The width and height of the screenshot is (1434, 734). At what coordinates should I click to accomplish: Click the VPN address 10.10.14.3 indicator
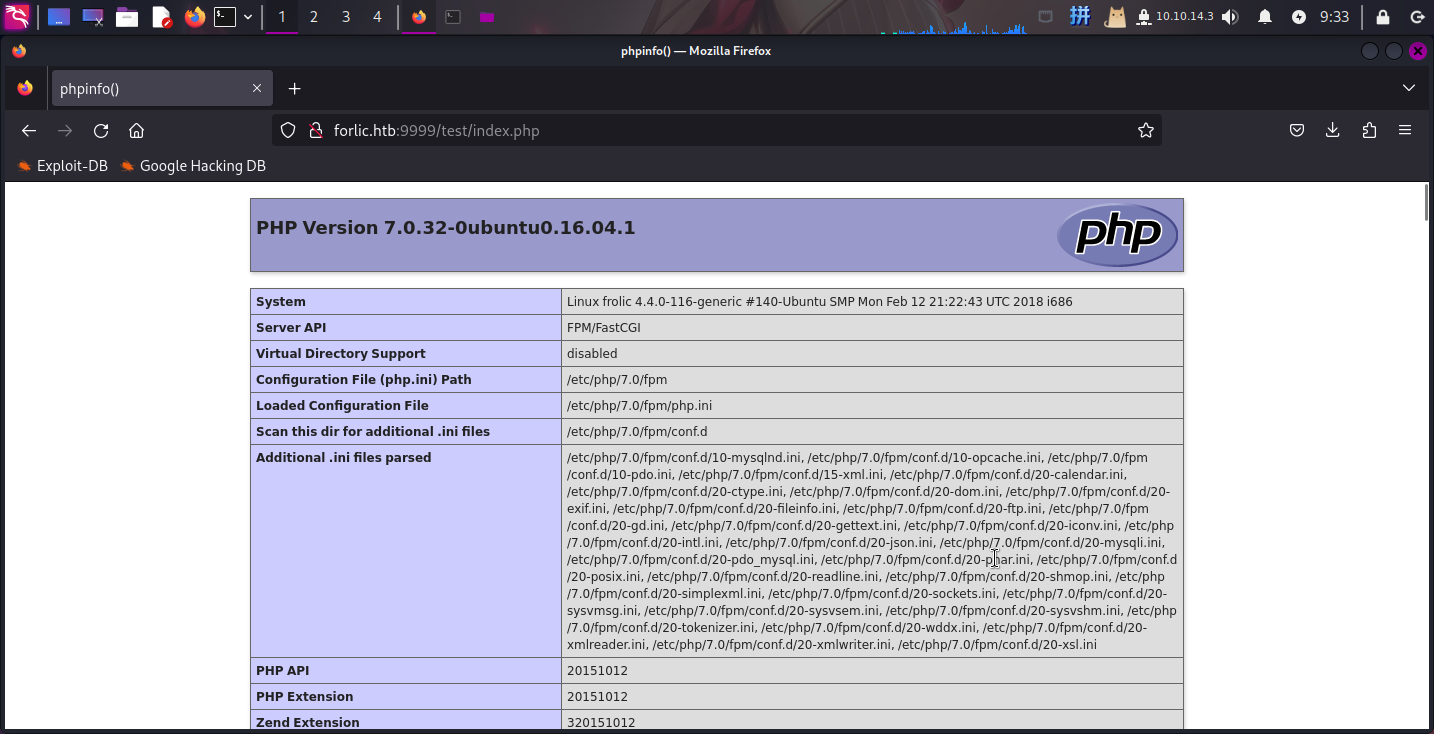point(1175,17)
